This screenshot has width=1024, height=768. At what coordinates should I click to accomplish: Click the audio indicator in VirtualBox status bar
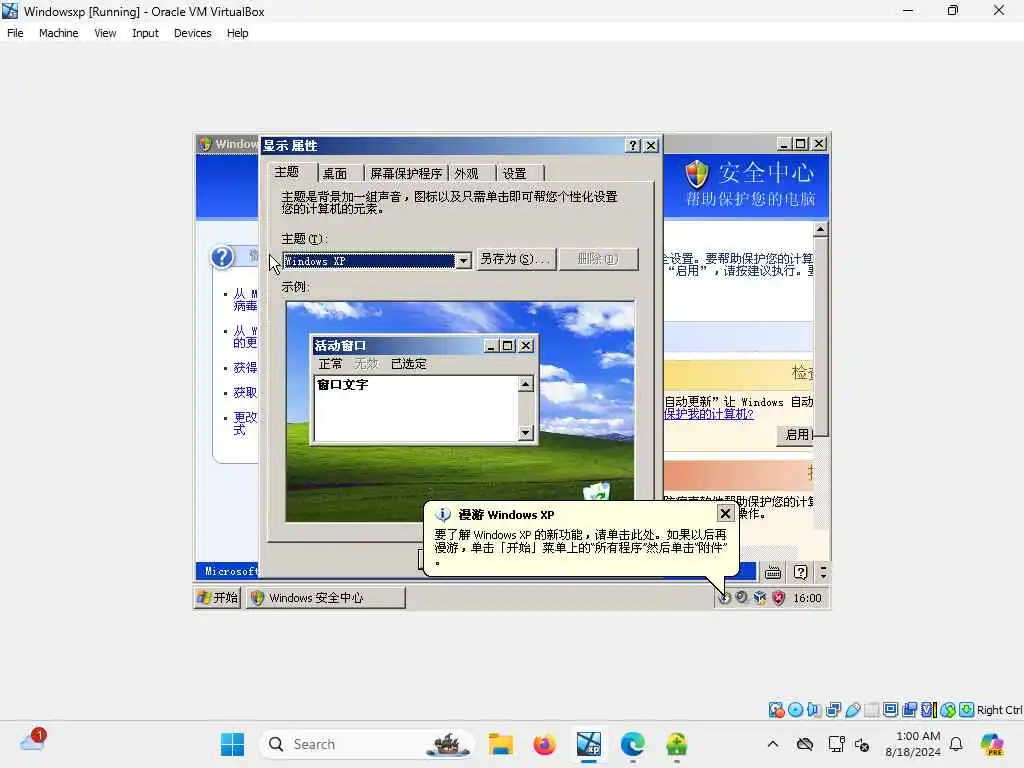(x=814, y=710)
